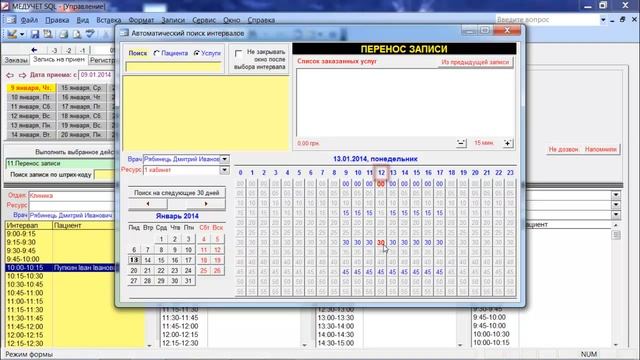Click scroll down arrow of interval list
The image size is (640, 360).
point(149,345)
